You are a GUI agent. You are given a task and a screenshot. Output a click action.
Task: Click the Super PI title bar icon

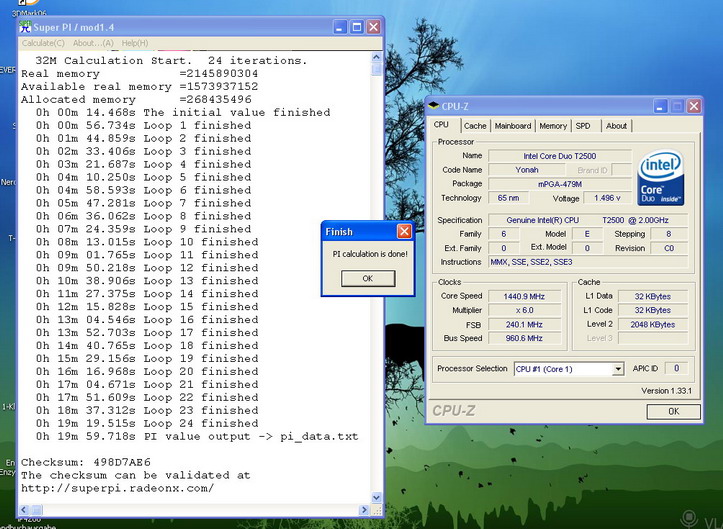coord(25,27)
